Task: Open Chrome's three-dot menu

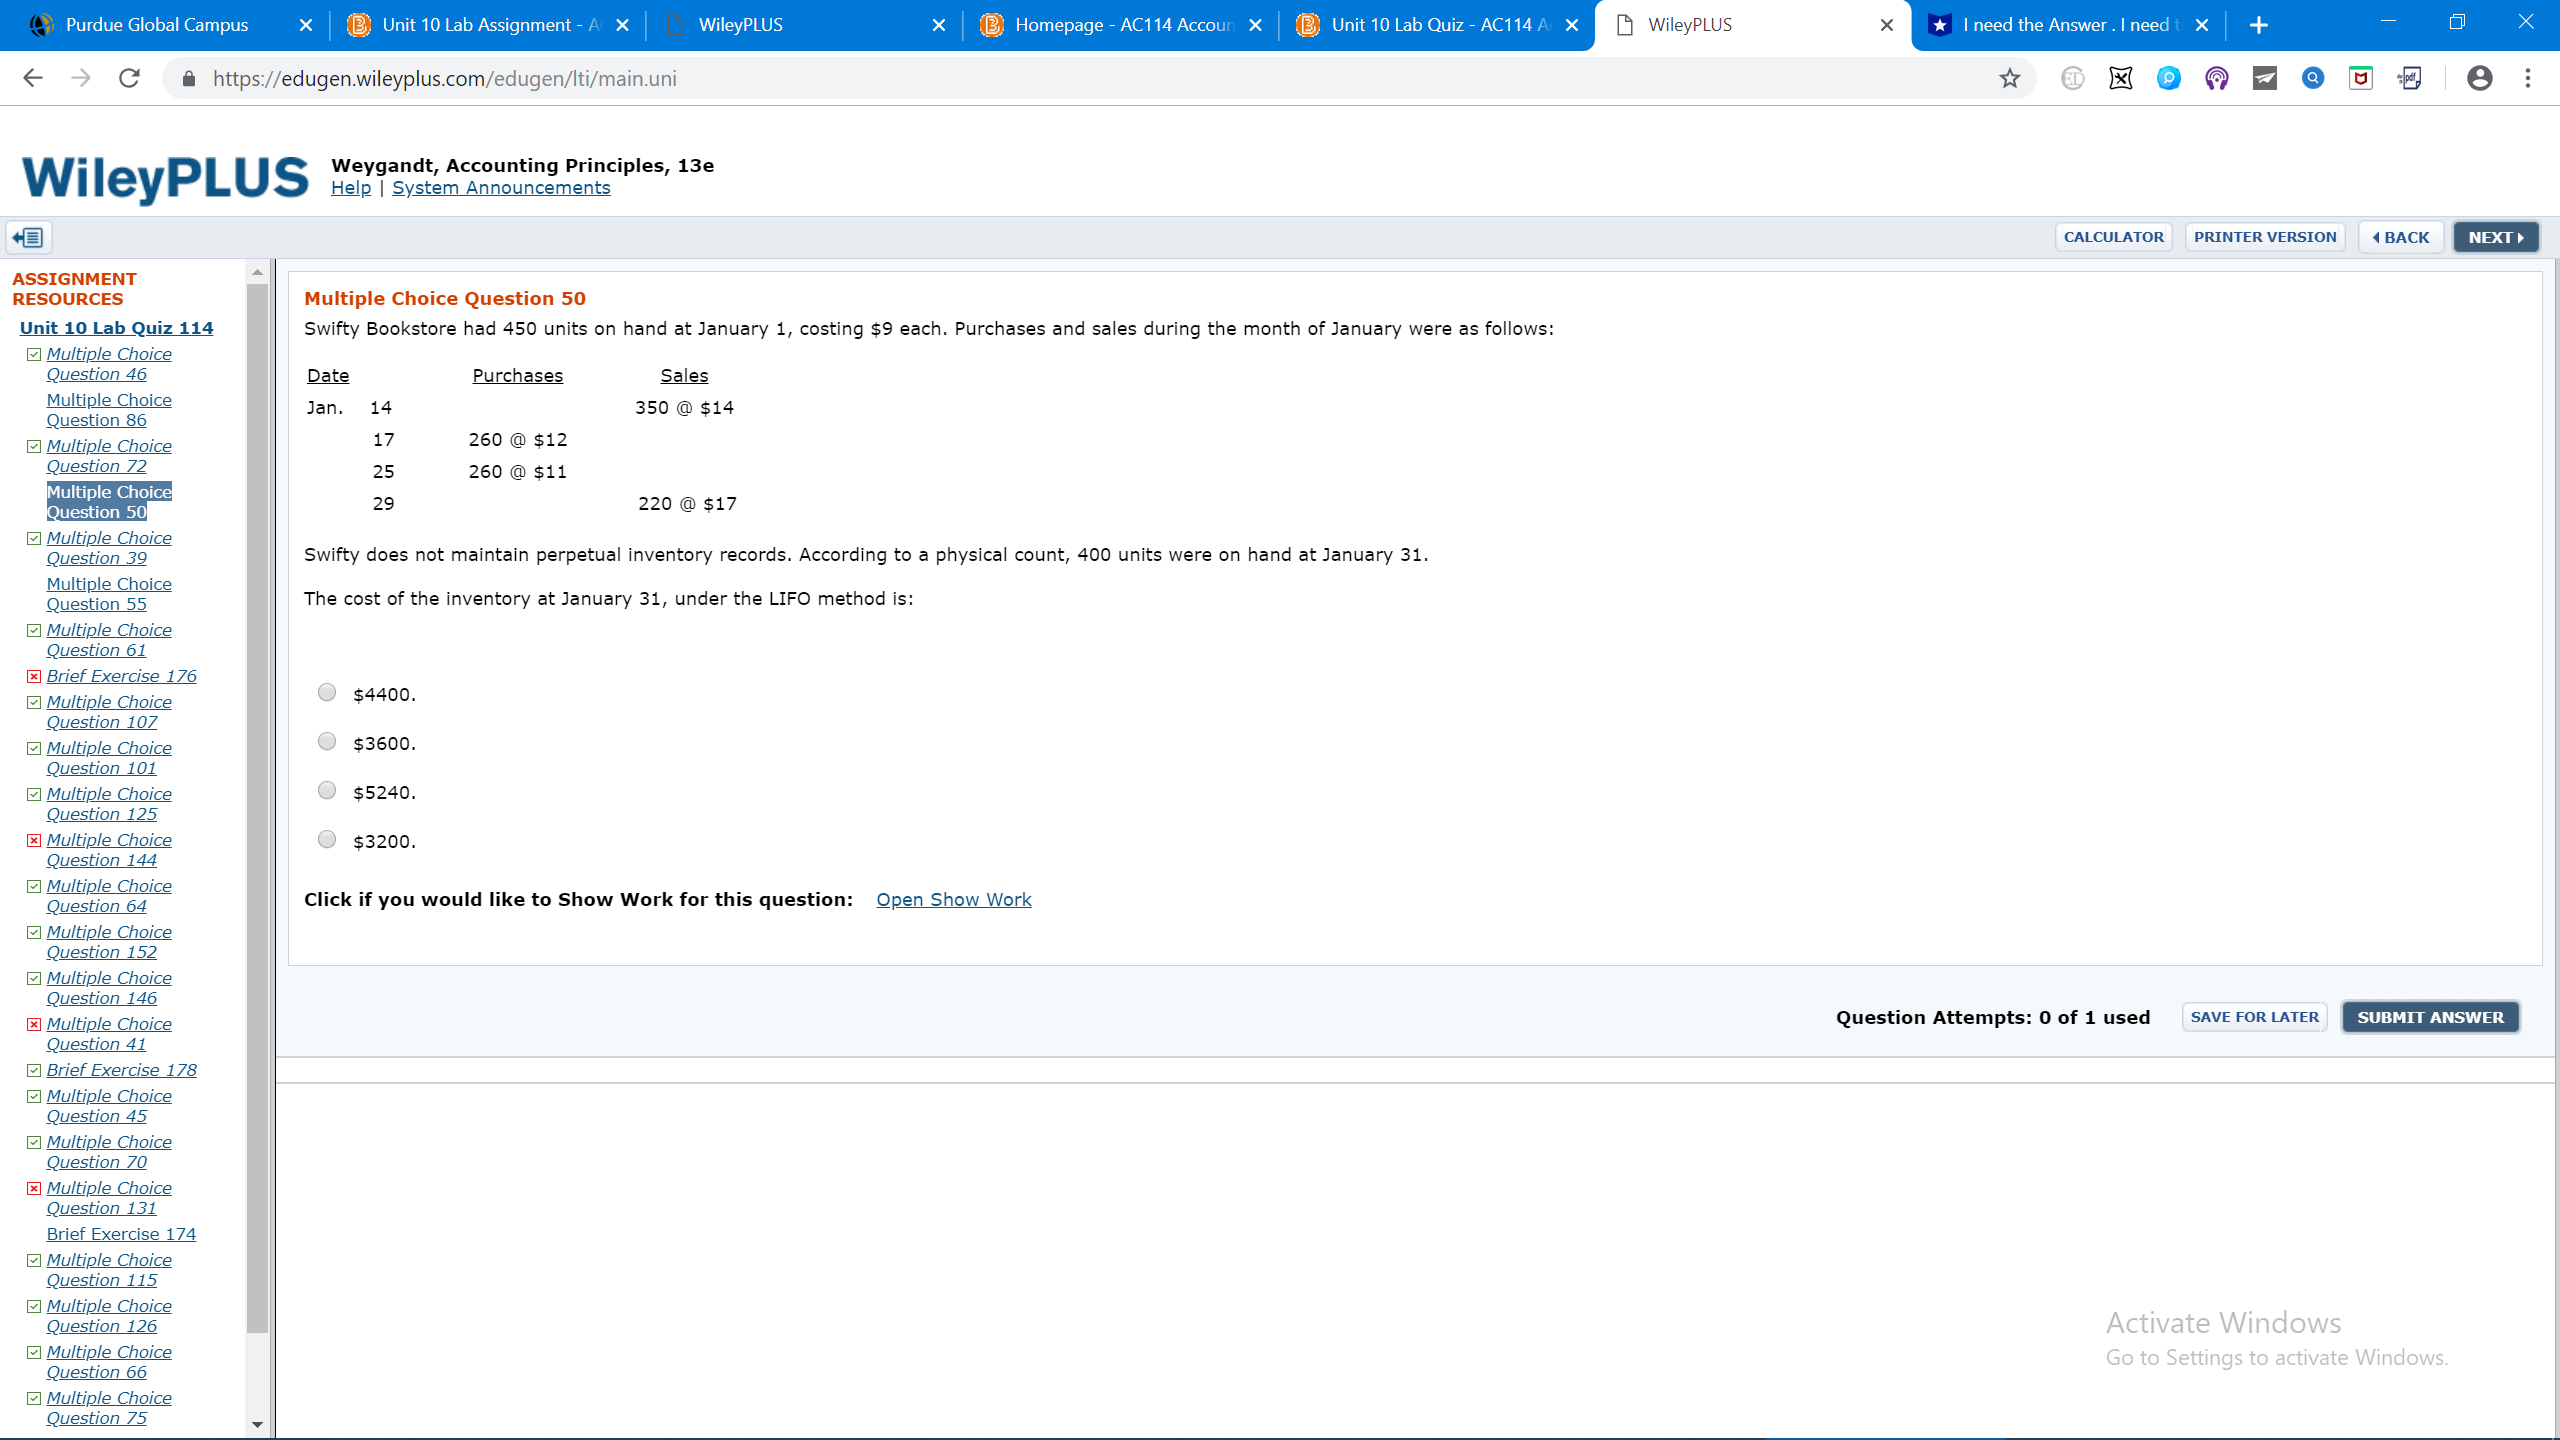Action: click(x=2527, y=78)
